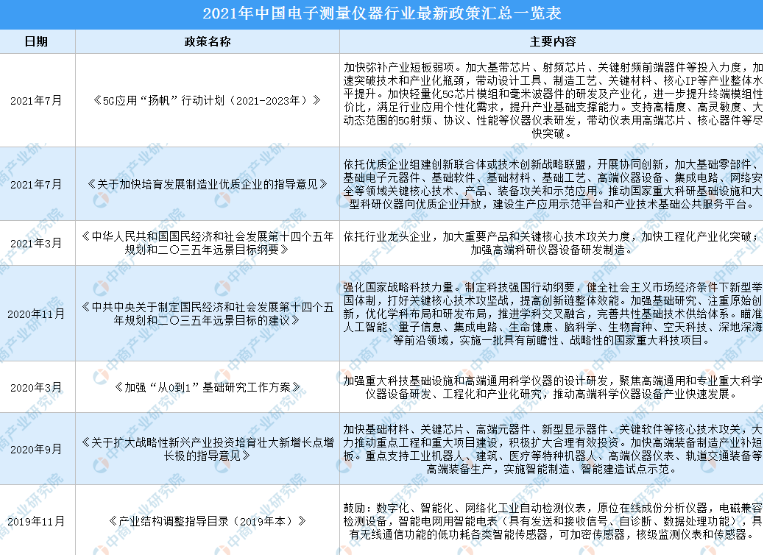The width and height of the screenshot is (763, 555).
Task: Click the policy name beginning 《中华人民共和国国民经济和社会发展
Action: [207, 243]
